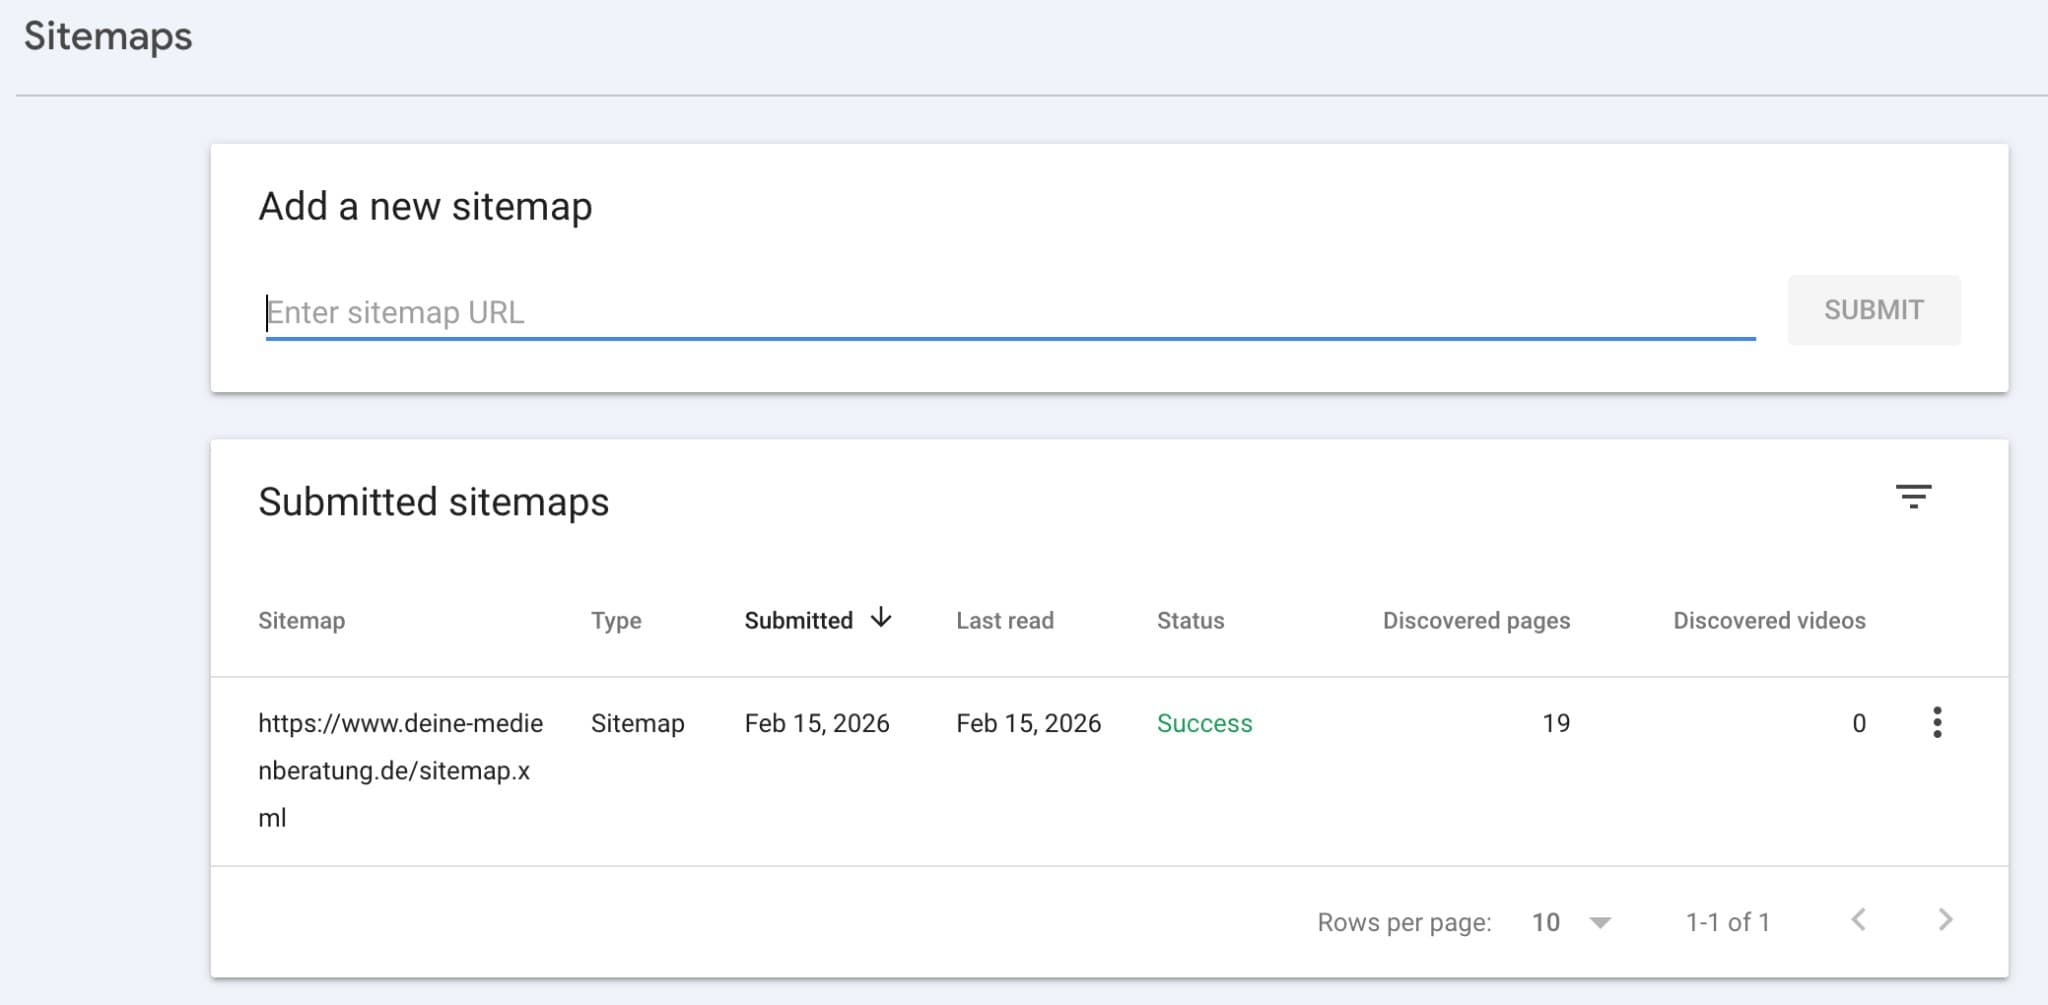Open the deine-medienberatung.de sitemap link

[401, 770]
